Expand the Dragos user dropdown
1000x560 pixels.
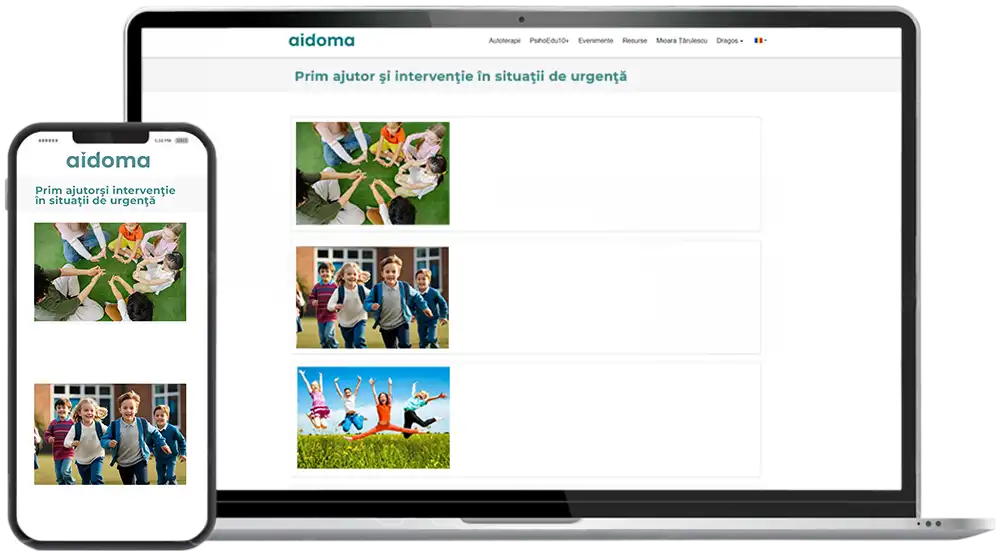pos(729,40)
